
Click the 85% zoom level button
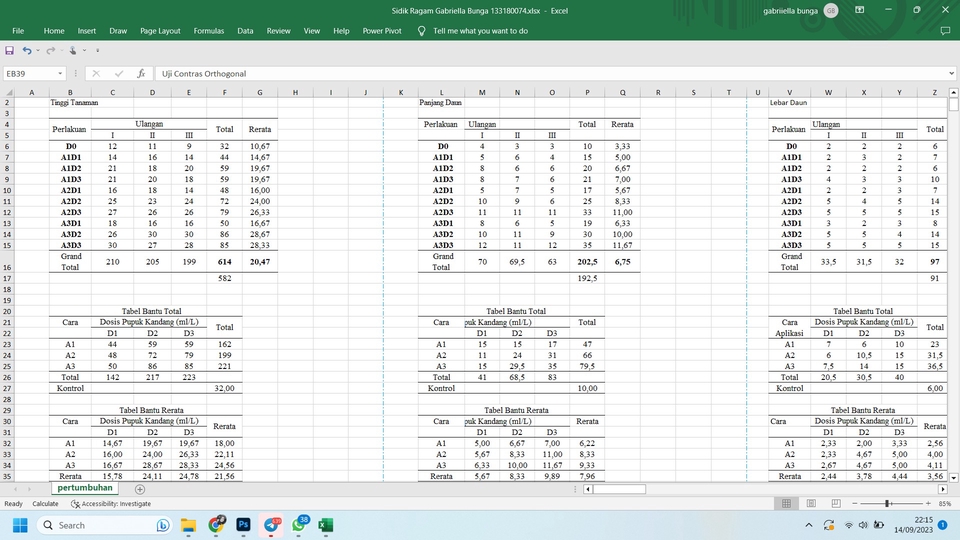(946, 504)
